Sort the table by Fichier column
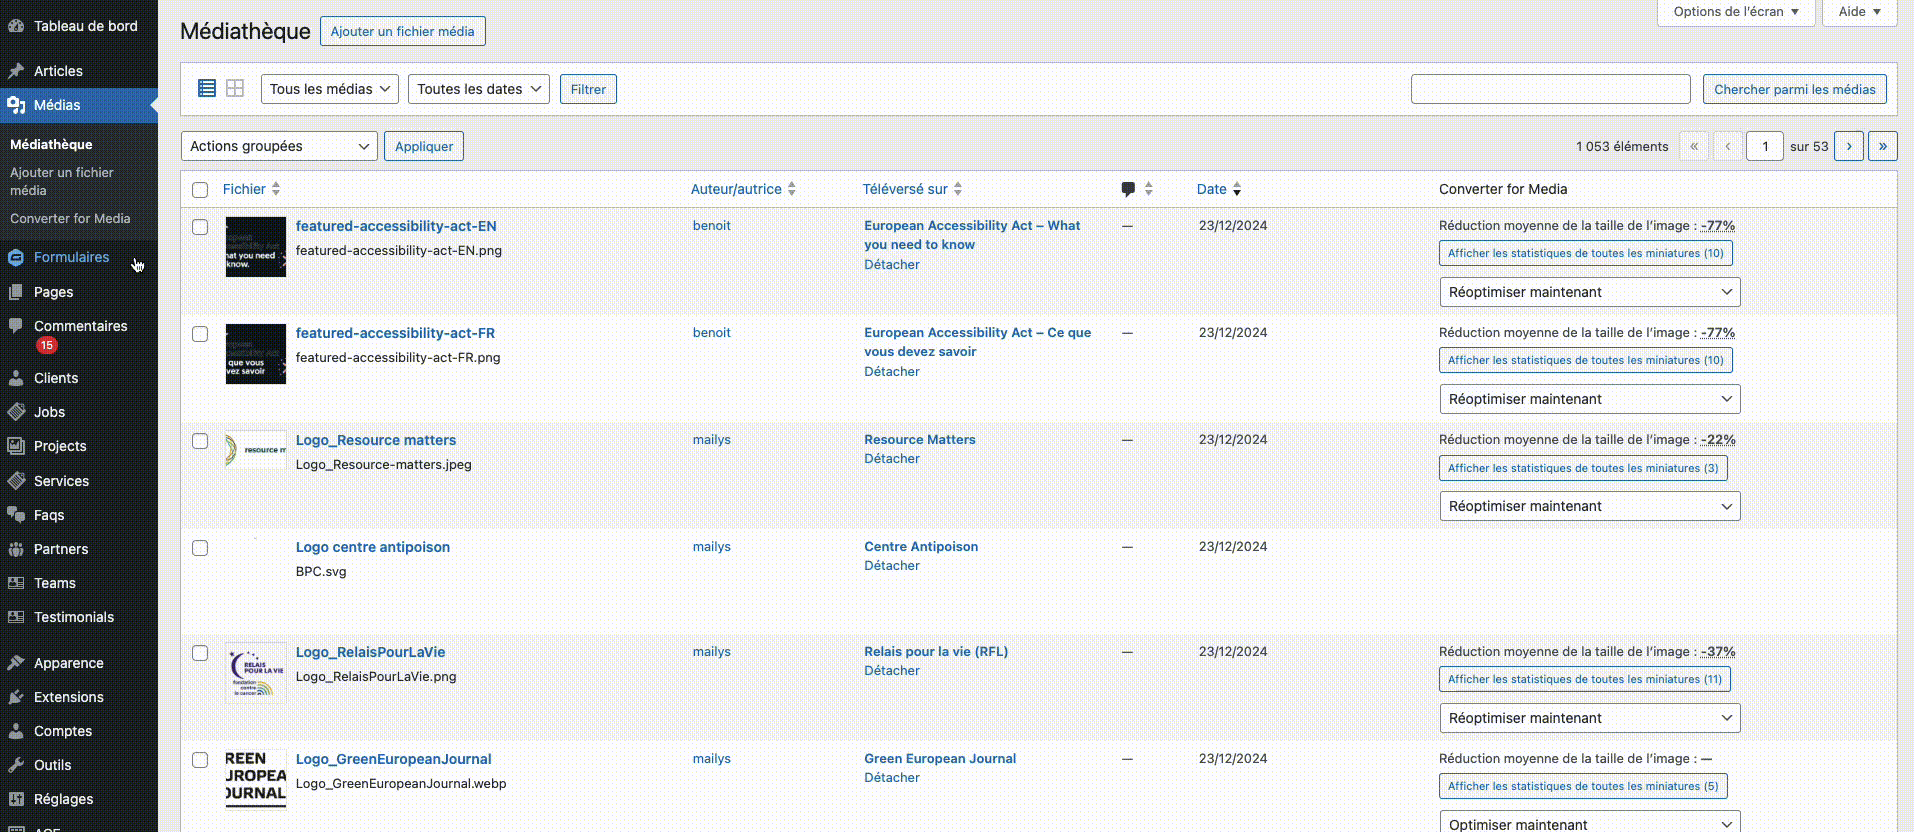The width and height of the screenshot is (1914, 832). (251, 189)
